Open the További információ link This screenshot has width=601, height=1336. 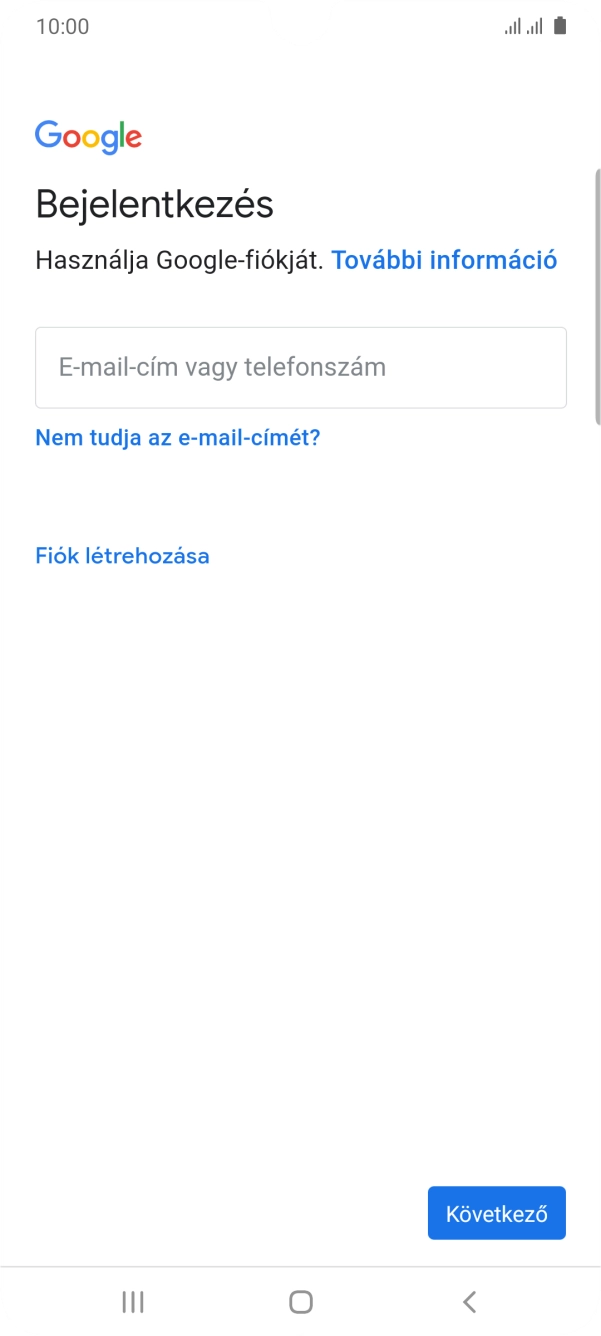[x=445, y=260]
